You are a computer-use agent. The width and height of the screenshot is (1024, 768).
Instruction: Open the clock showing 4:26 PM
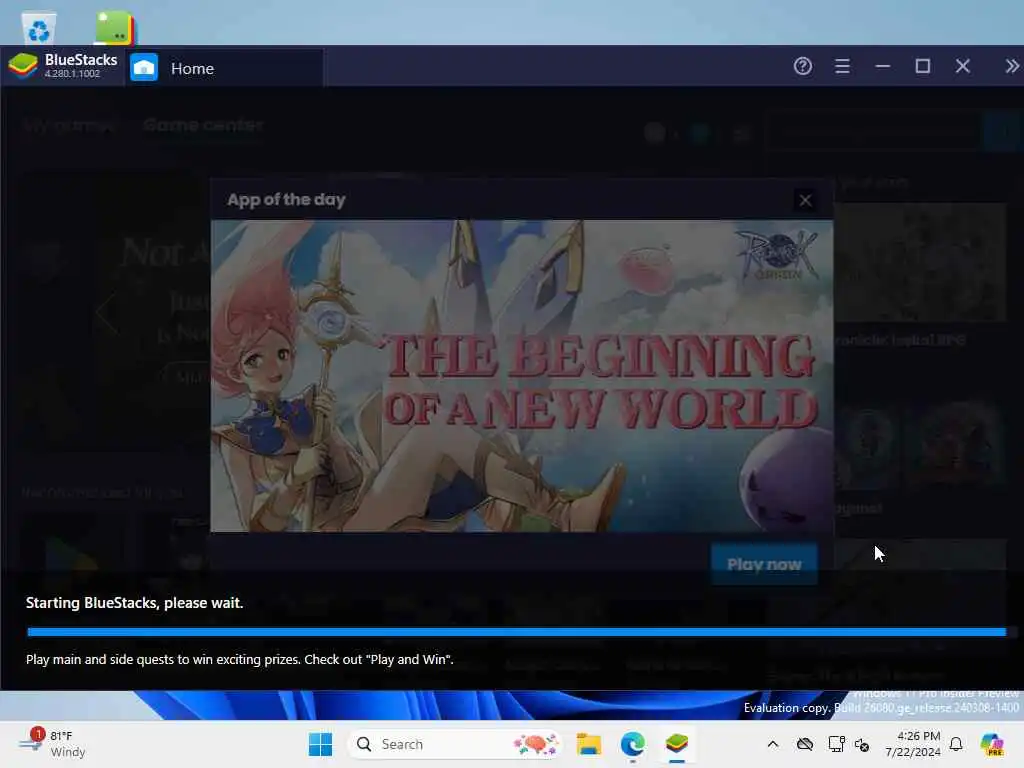(913, 744)
